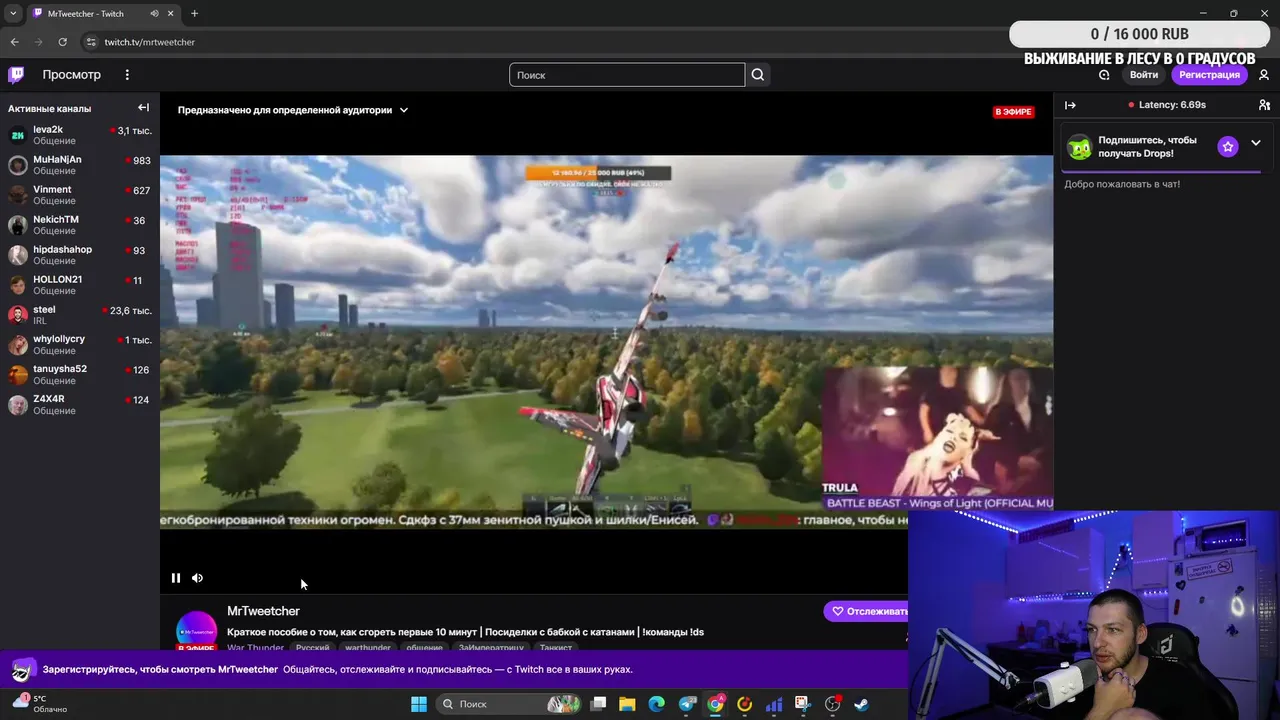1280x720 pixels.
Task: Select the warthunder tag
Action: click(x=368, y=648)
